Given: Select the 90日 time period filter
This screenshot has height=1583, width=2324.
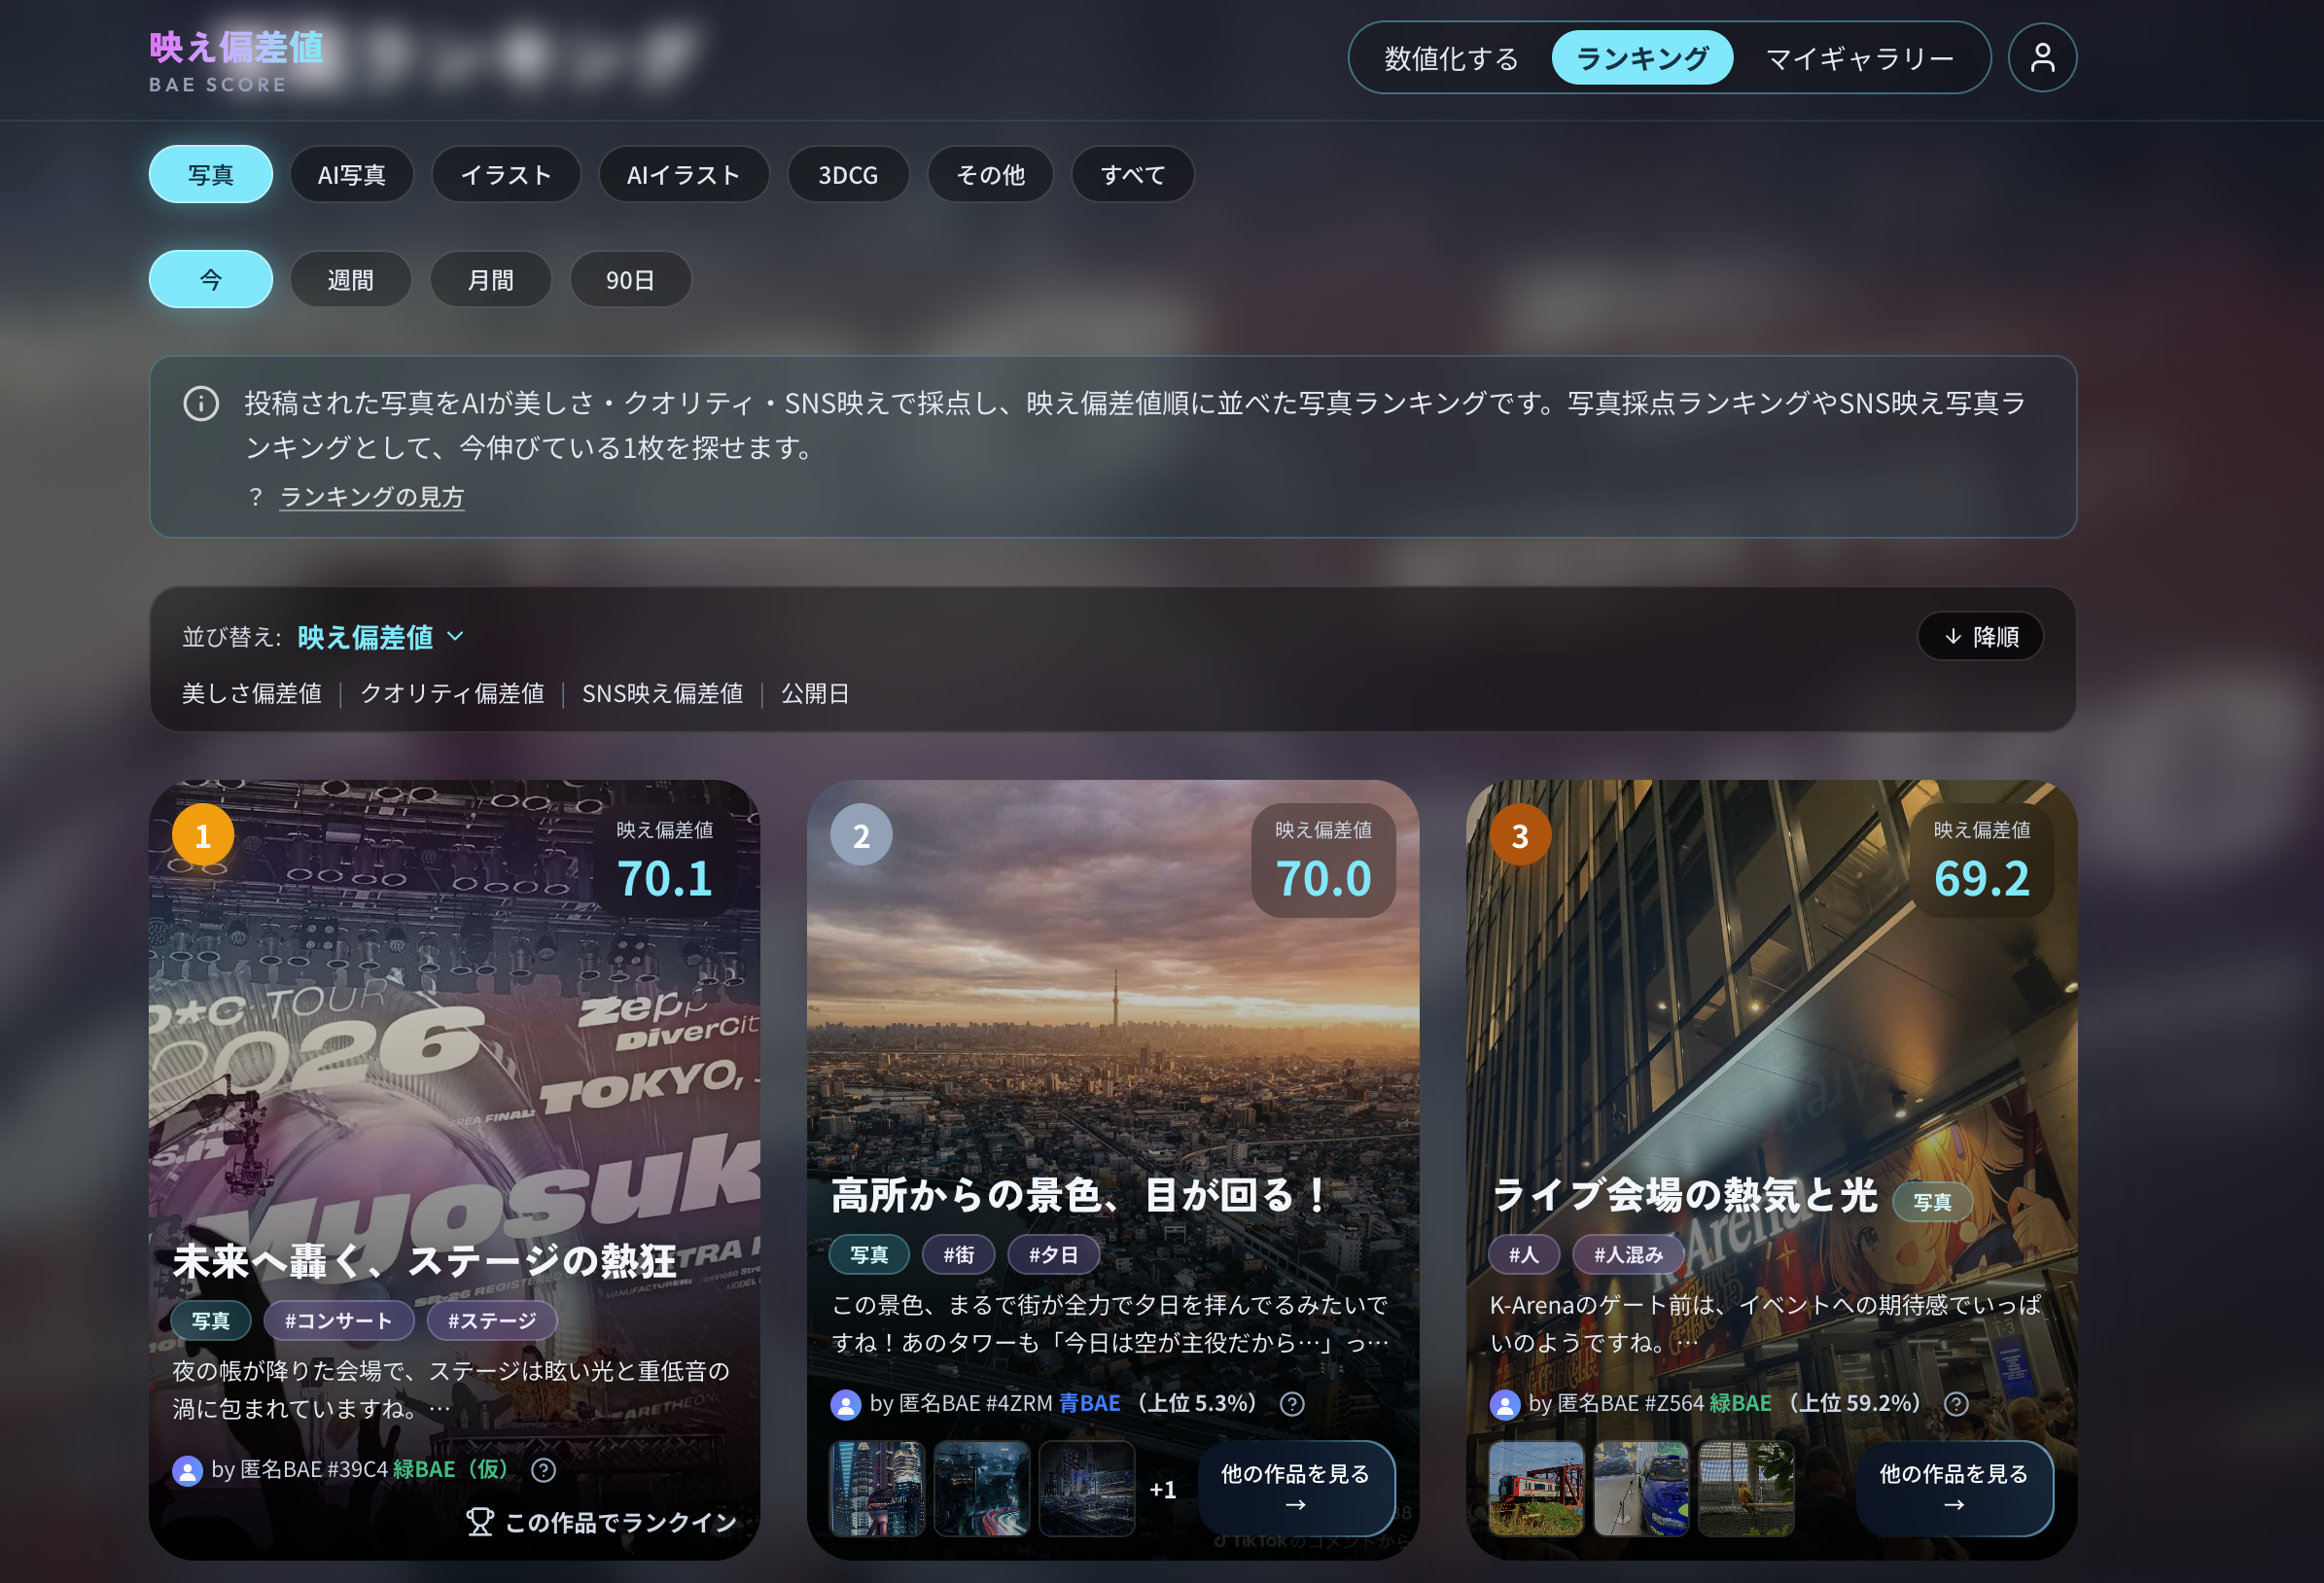Looking at the screenshot, I should (631, 279).
